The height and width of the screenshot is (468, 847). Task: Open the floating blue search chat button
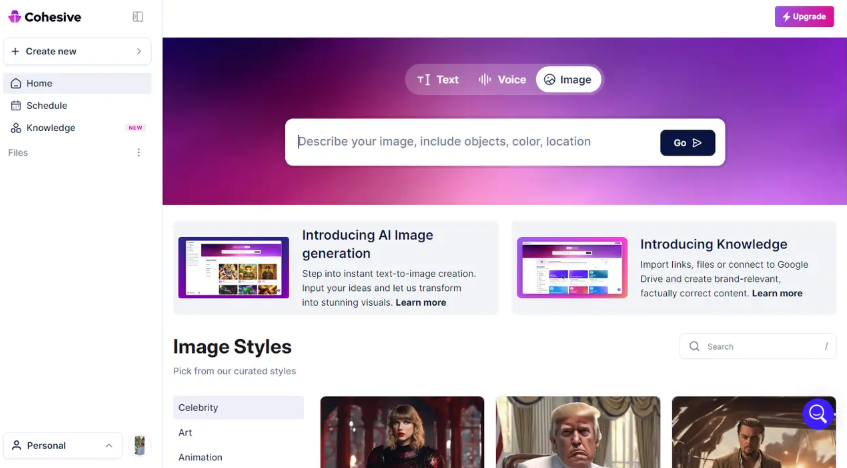tap(818, 414)
